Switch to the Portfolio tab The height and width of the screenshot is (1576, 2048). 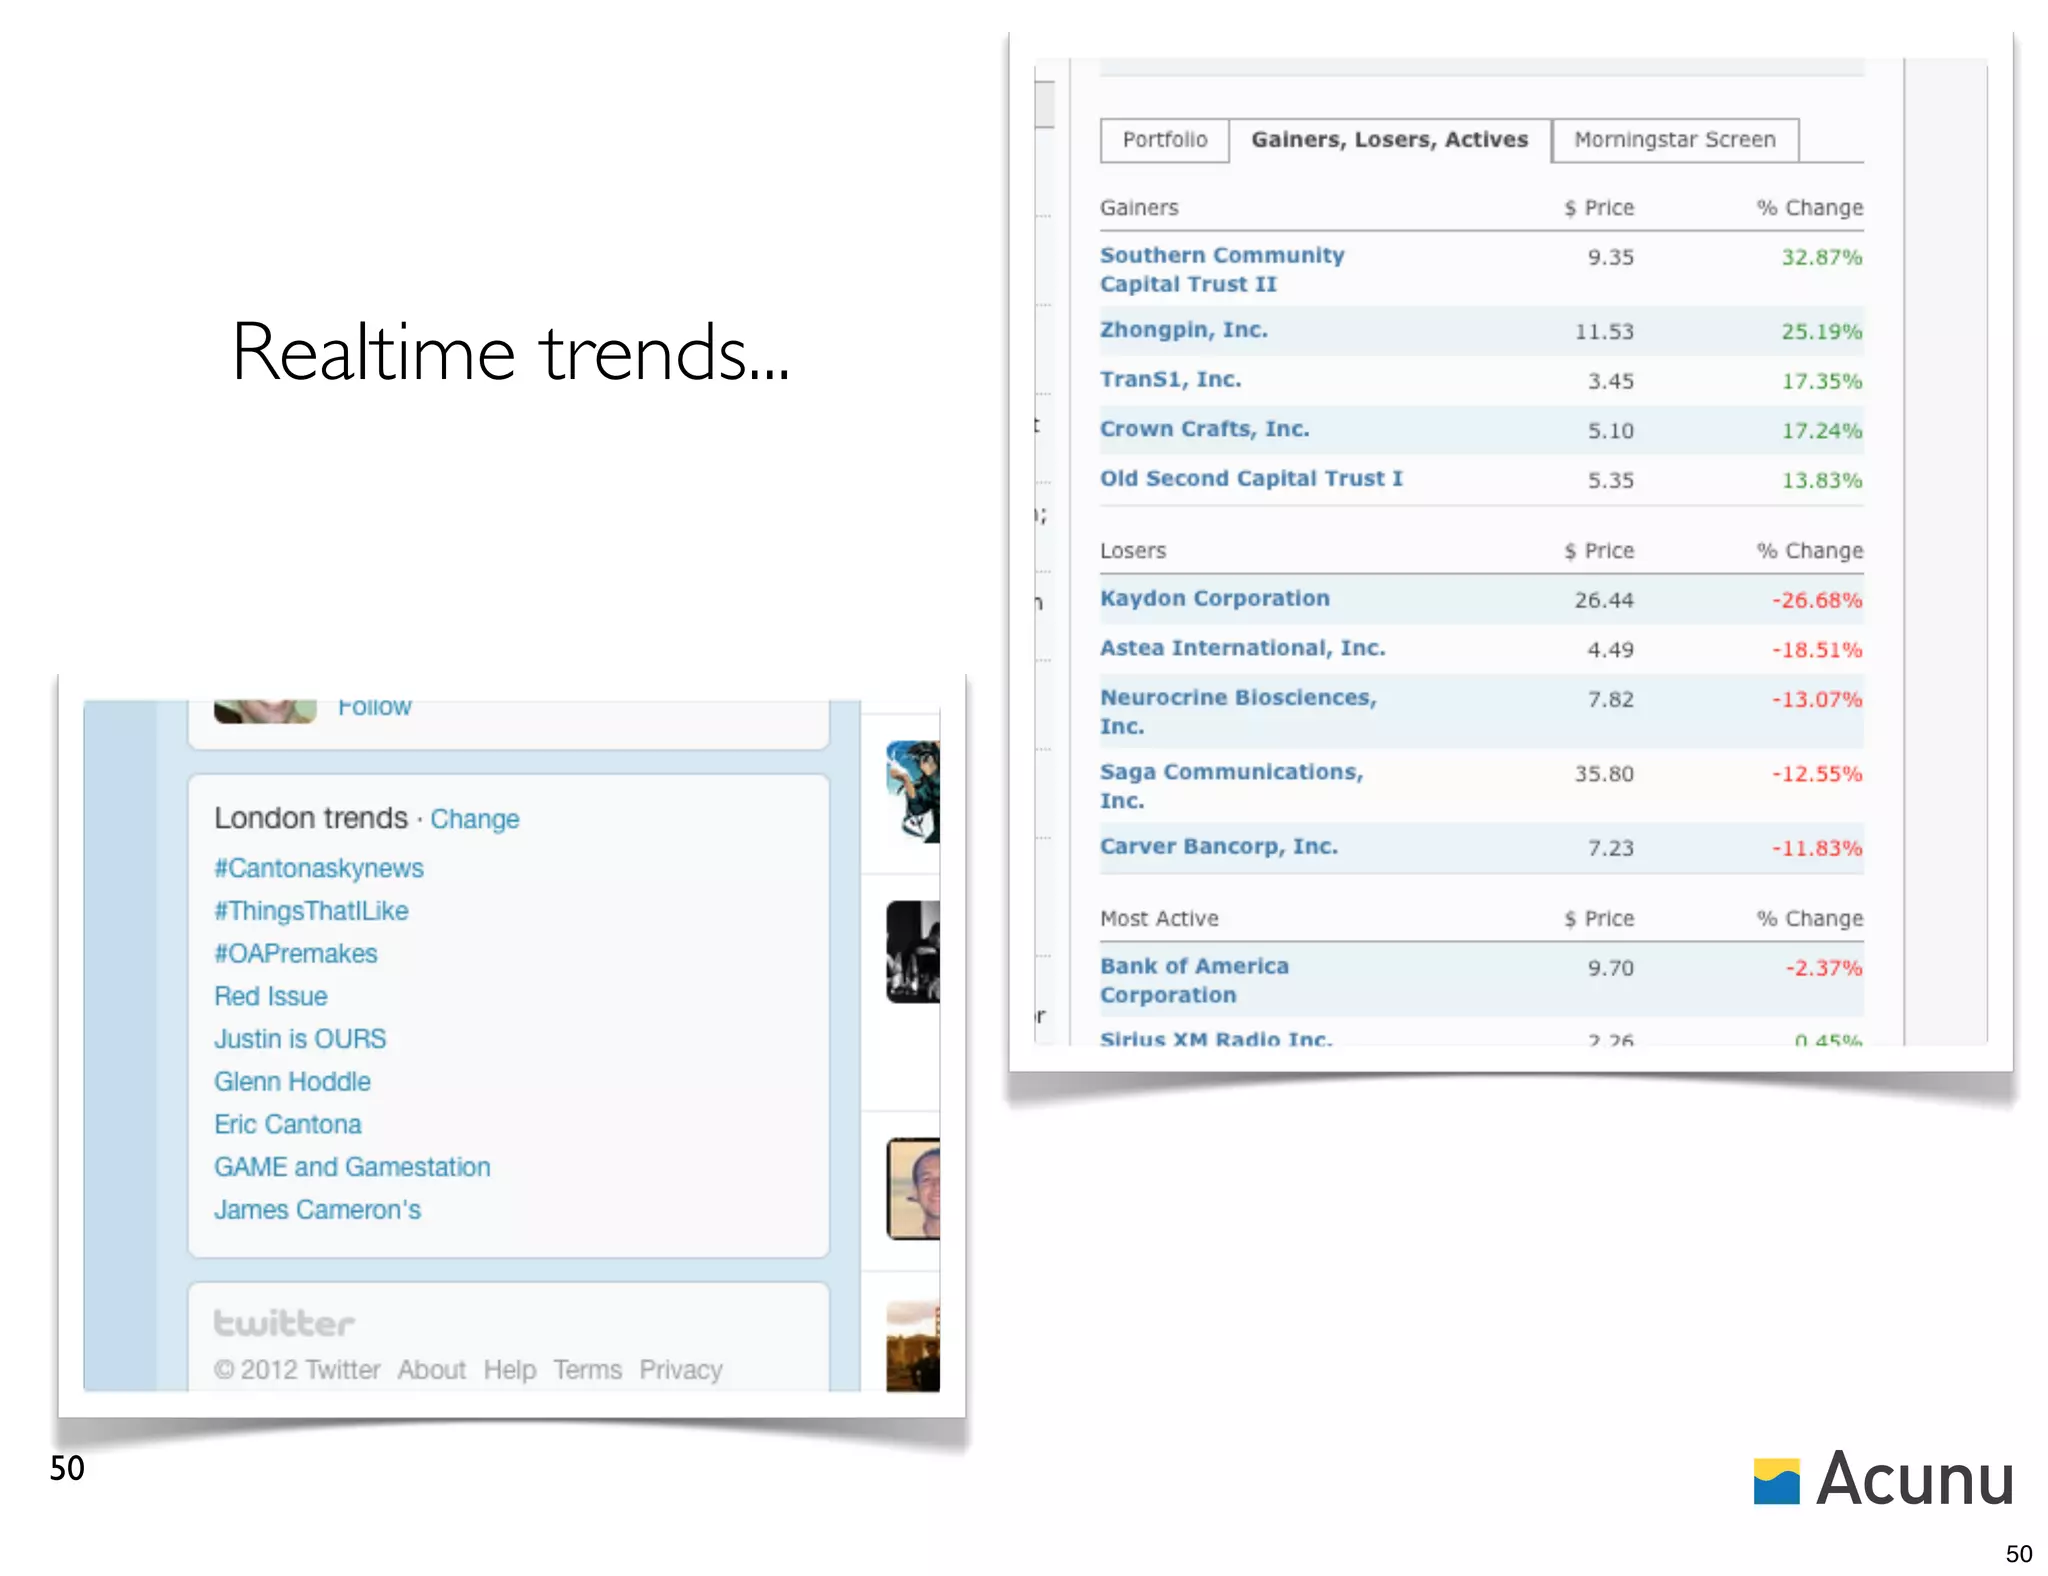pos(1164,140)
